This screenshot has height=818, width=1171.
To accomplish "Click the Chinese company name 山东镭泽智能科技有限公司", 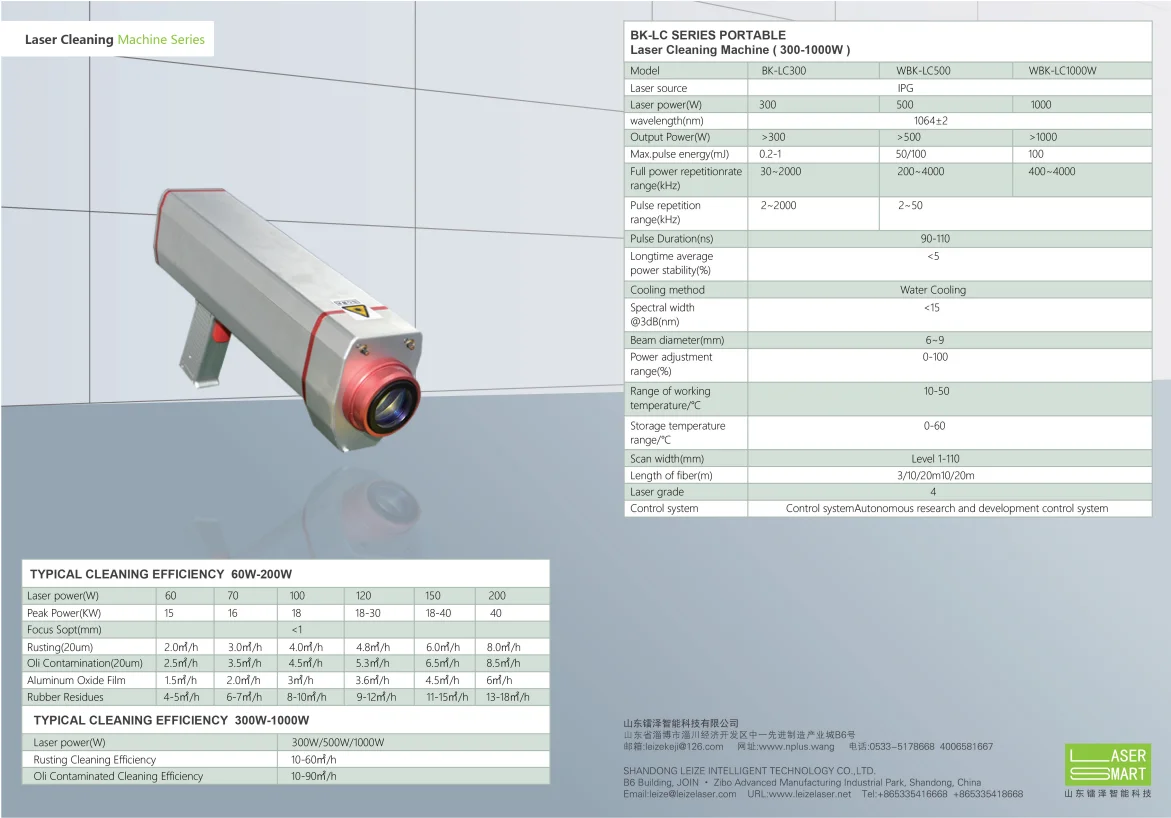I will pyautogui.click(x=681, y=723).
